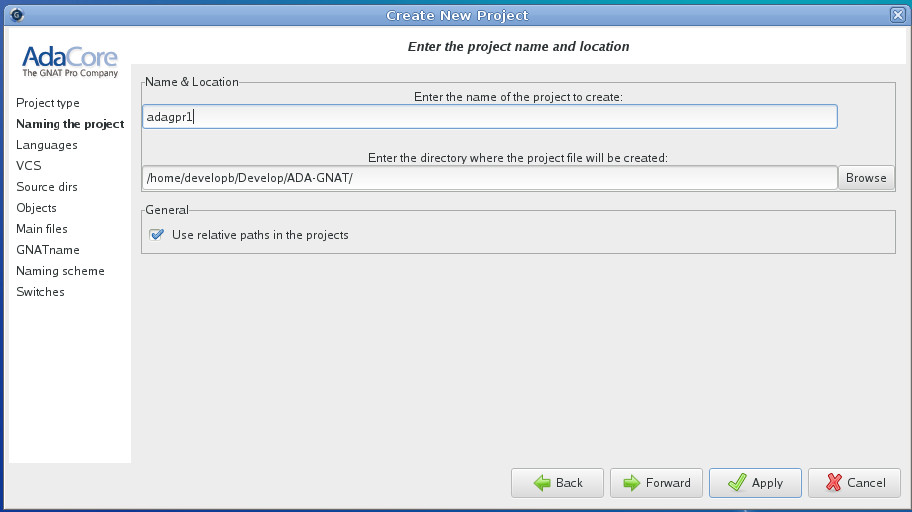Click the project directory path field
Image resolution: width=912 pixels, height=512 pixels.
(x=489, y=178)
